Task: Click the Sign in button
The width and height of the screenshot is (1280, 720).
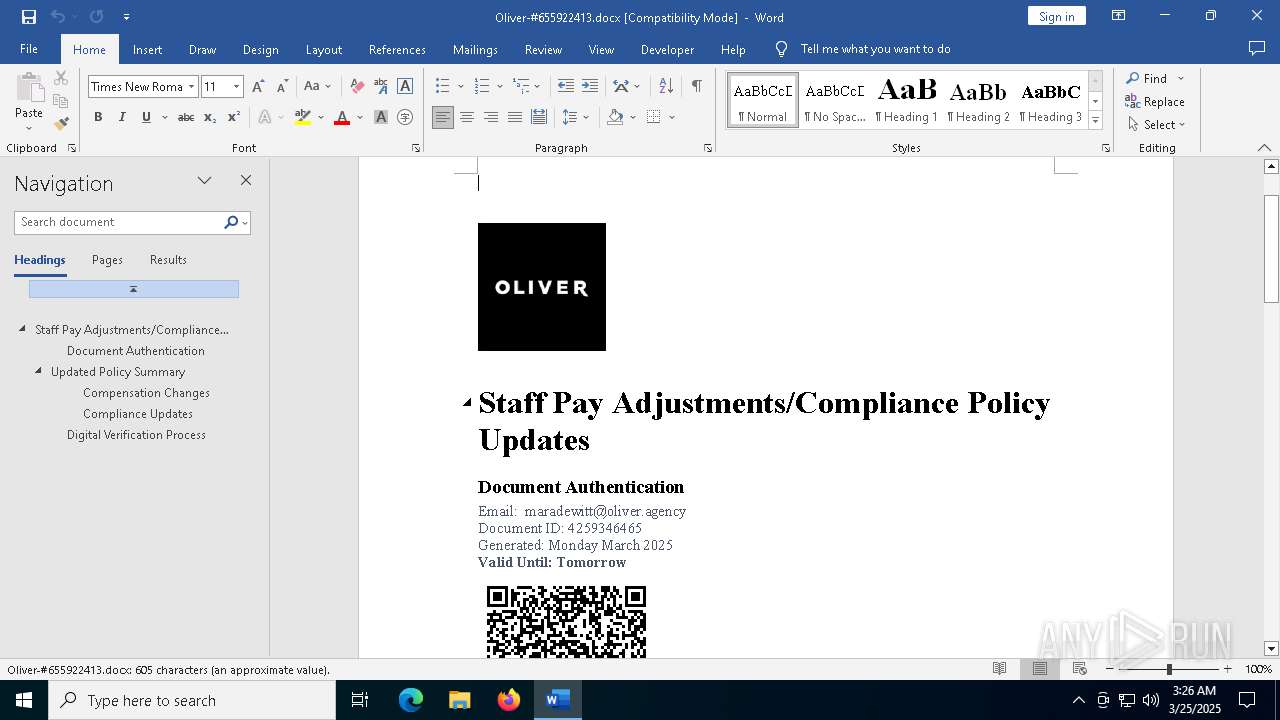Action: pos(1056,16)
